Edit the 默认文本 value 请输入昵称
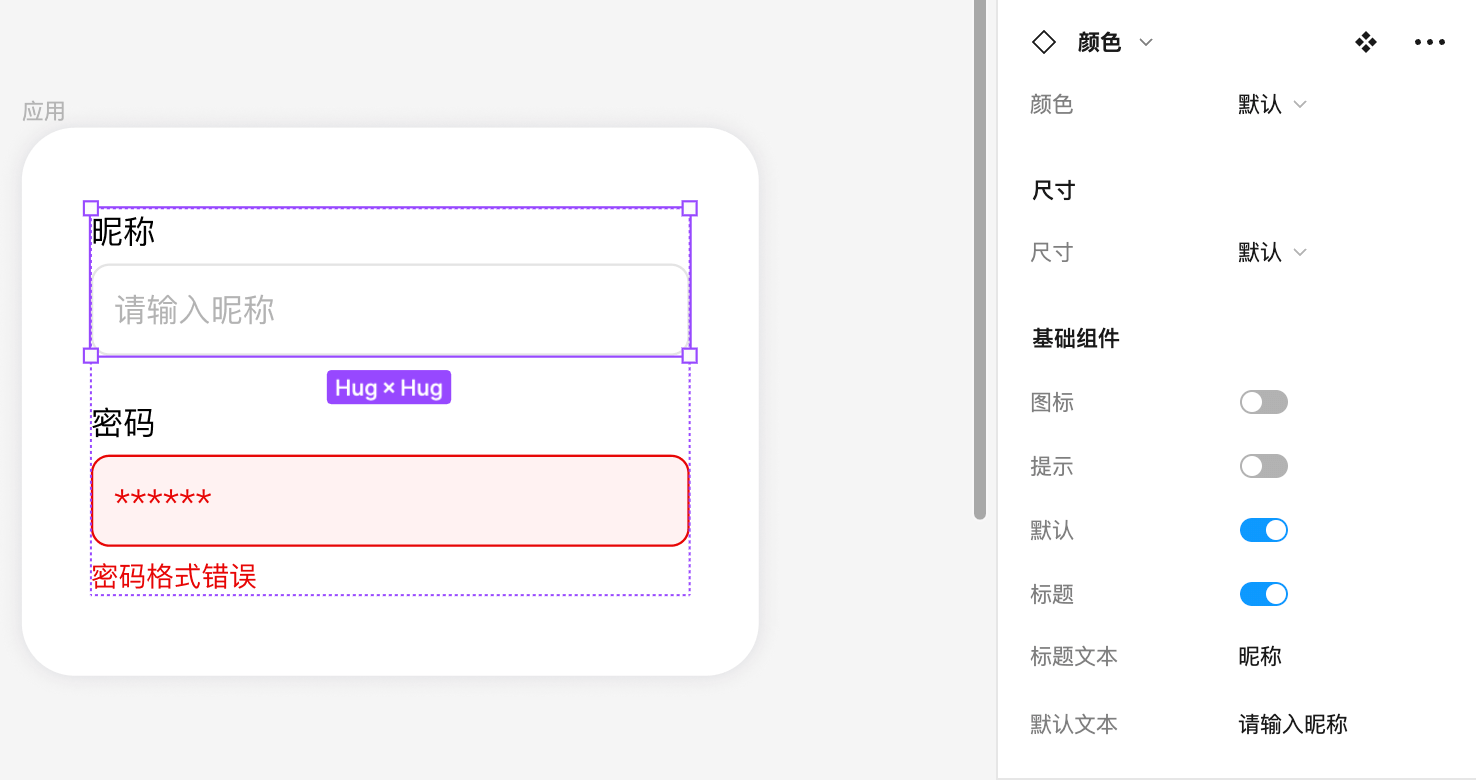Image resolution: width=1476 pixels, height=780 pixels. (x=1293, y=724)
